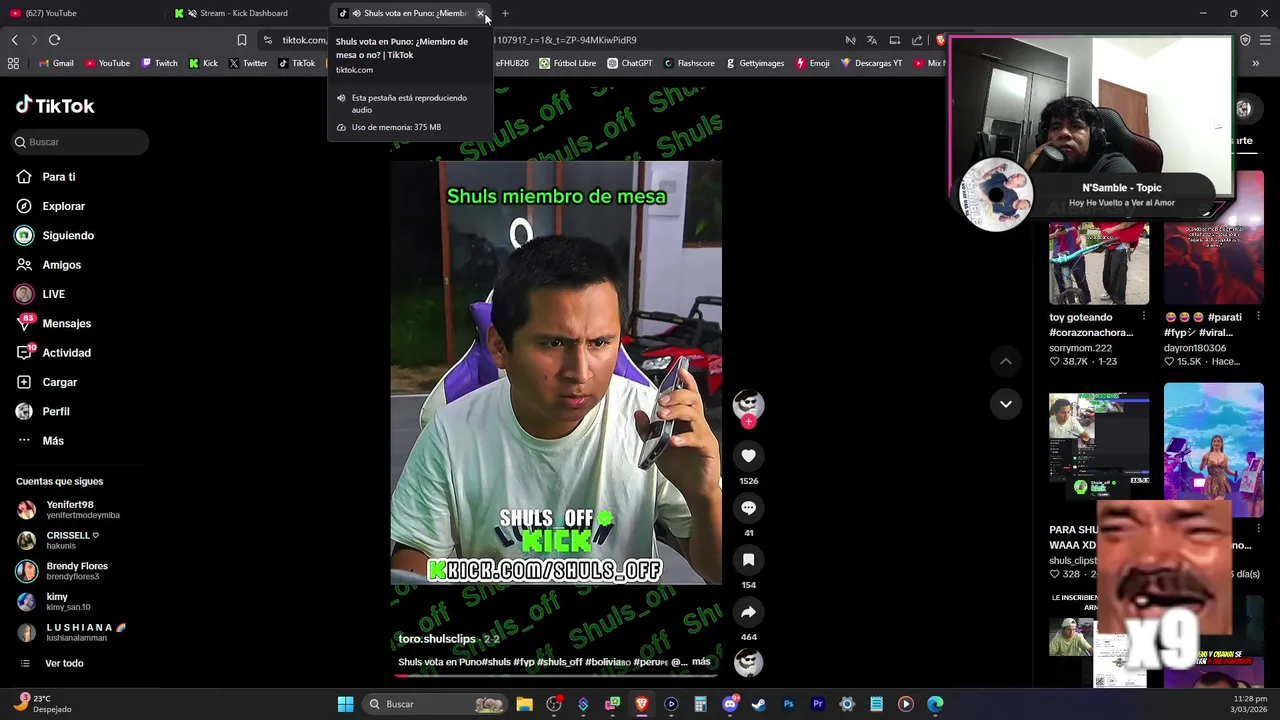Open Twitch bookmark in bookmarks bar
Viewport: 1280px width, 720px height.
[160, 63]
